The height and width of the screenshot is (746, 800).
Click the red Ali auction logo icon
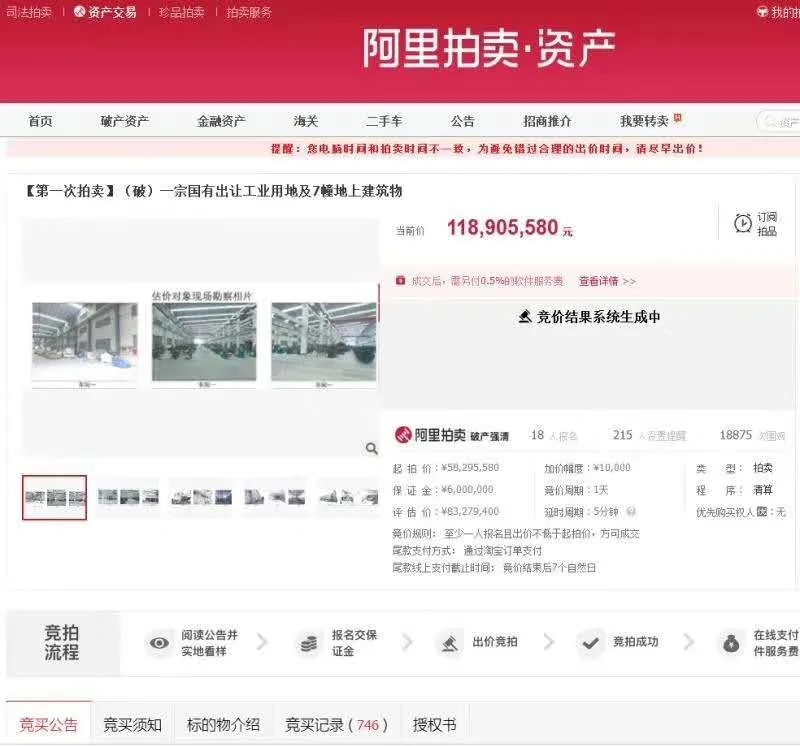pyautogui.click(x=403, y=435)
